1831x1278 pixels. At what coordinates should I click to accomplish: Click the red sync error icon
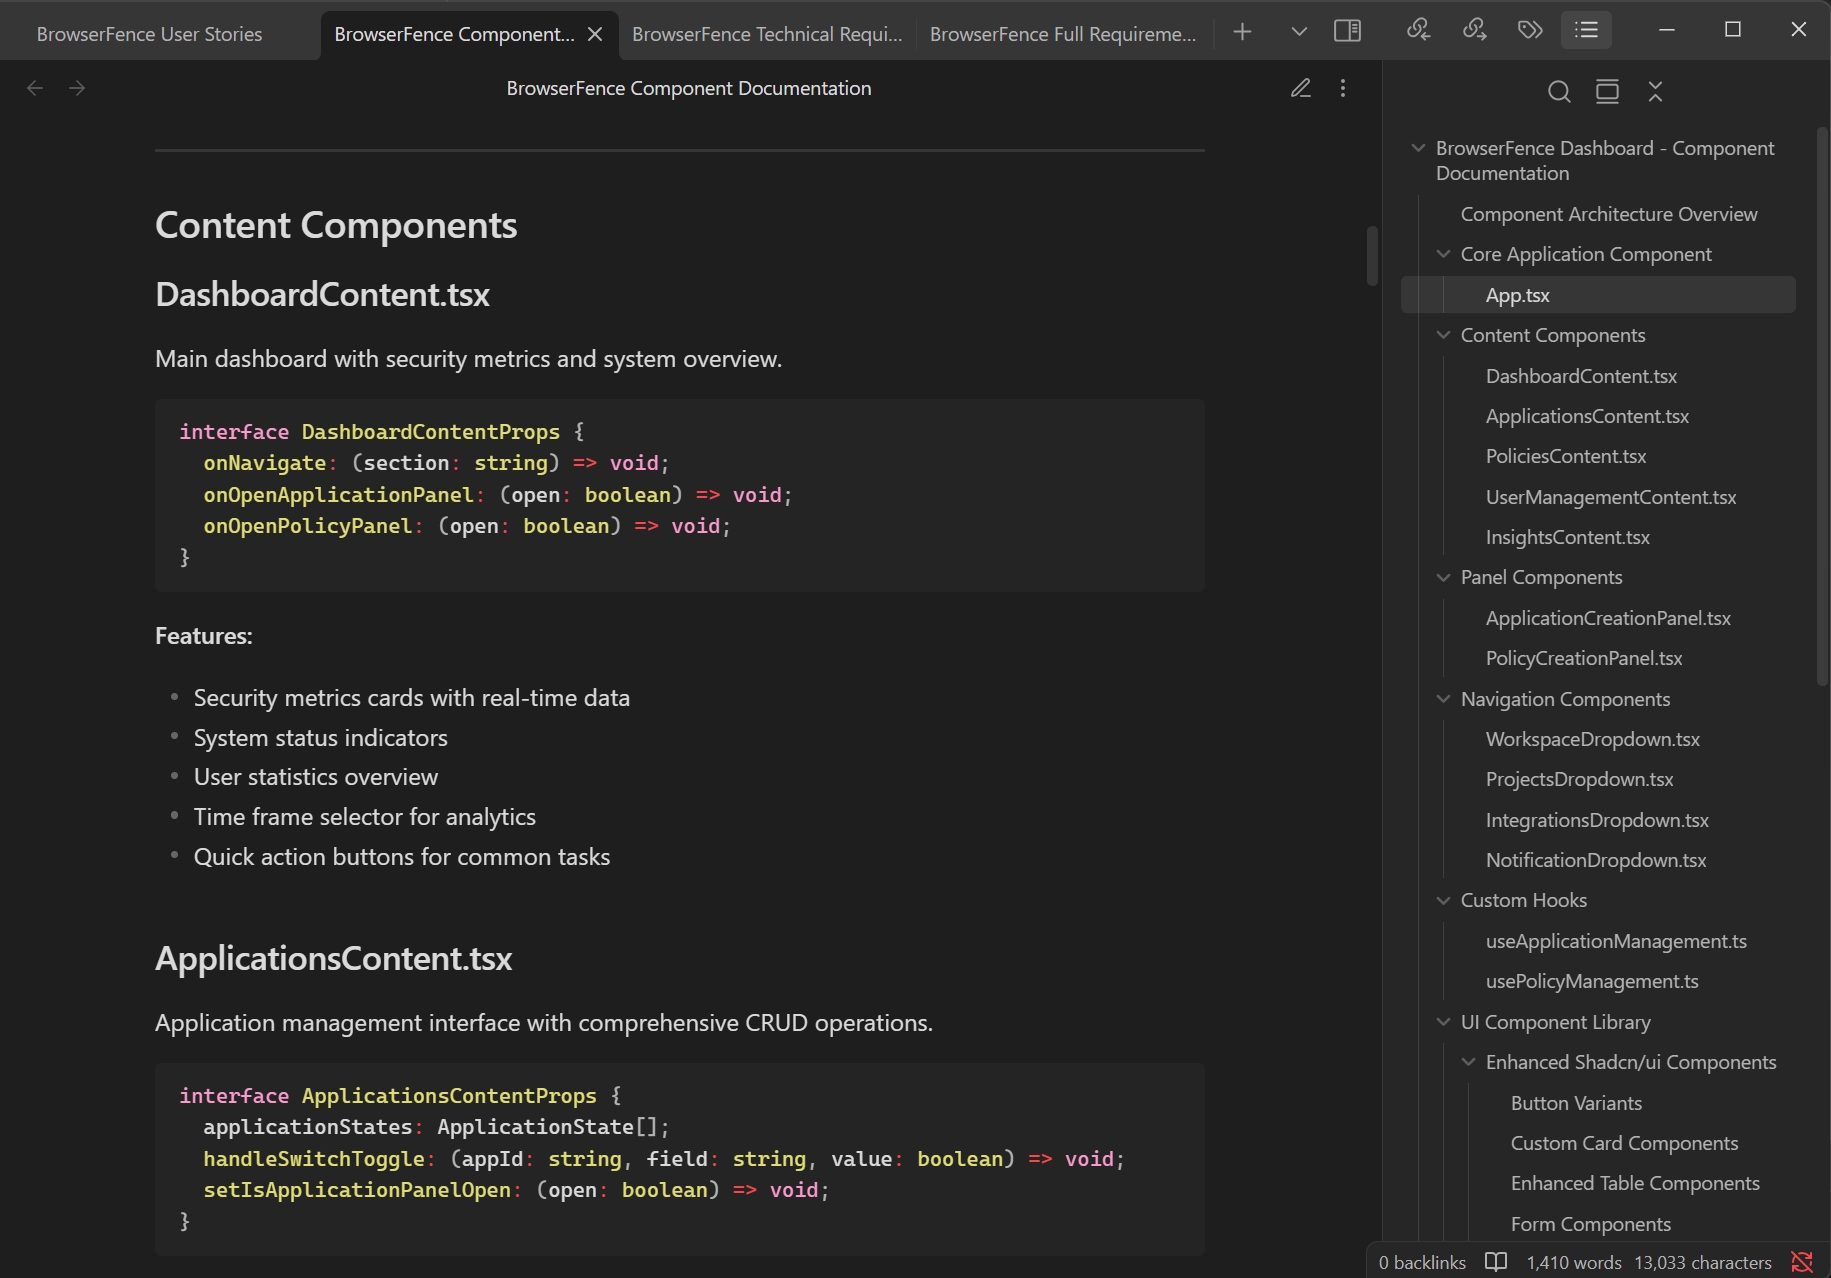tap(1802, 1262)
